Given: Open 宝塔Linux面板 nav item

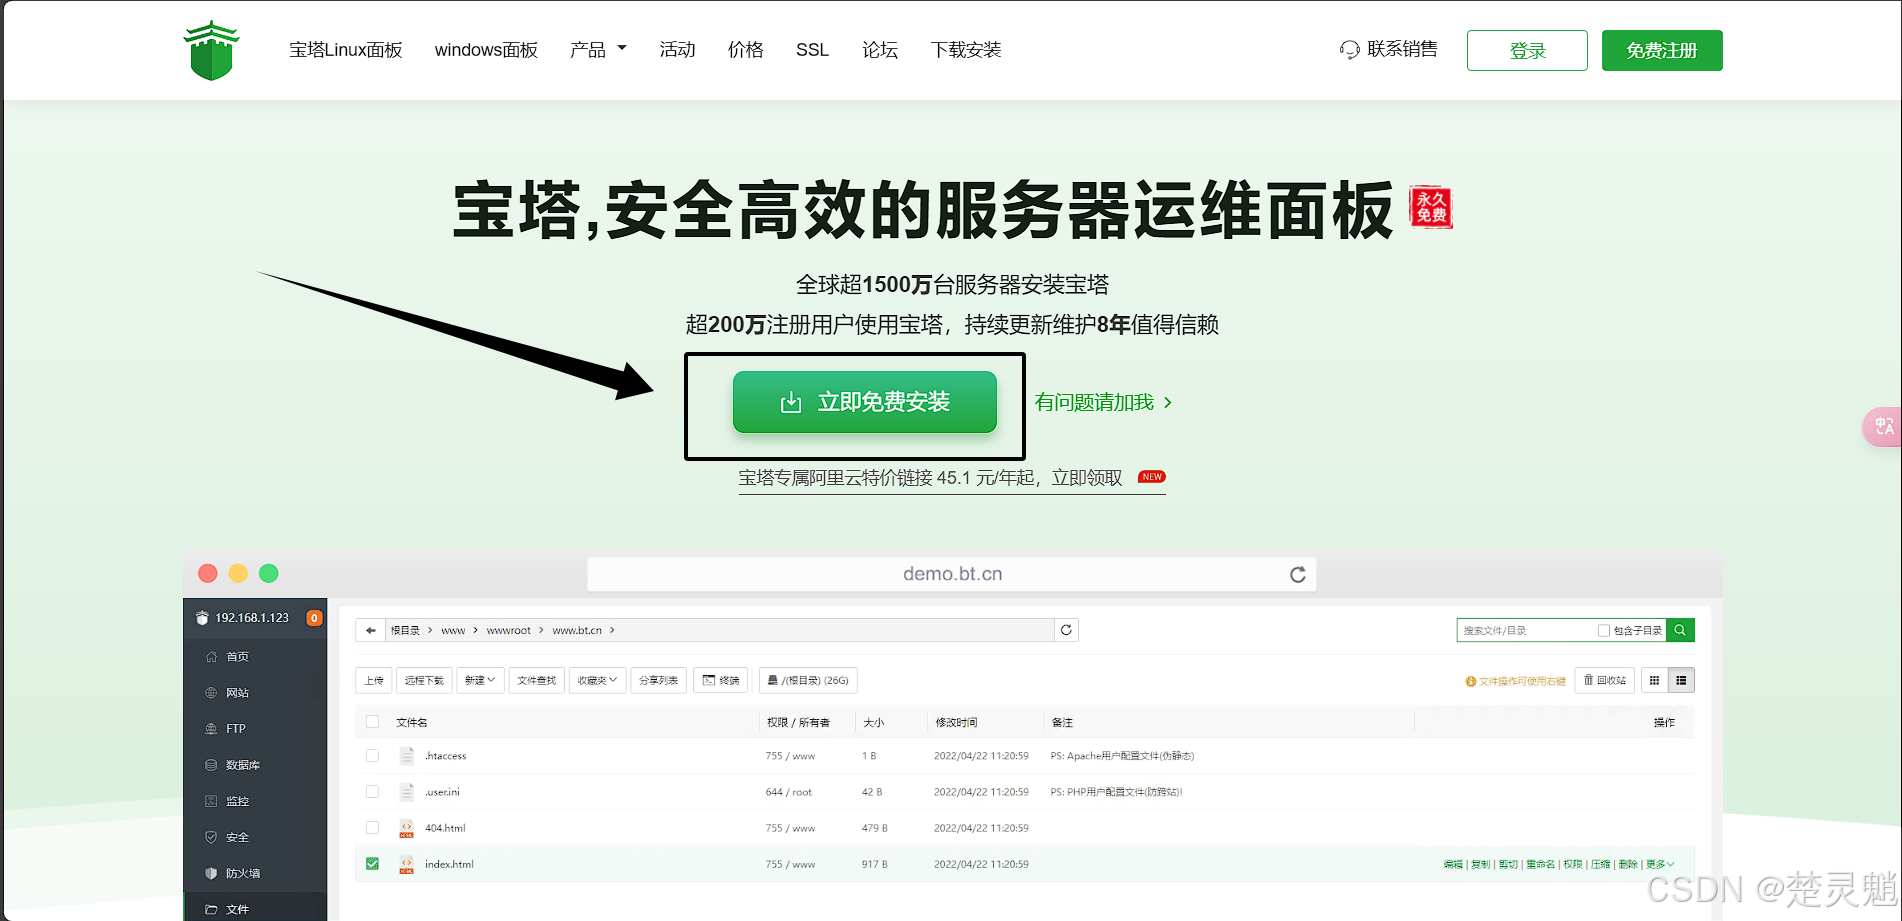Looking at the screenshot, I should 346,50.
